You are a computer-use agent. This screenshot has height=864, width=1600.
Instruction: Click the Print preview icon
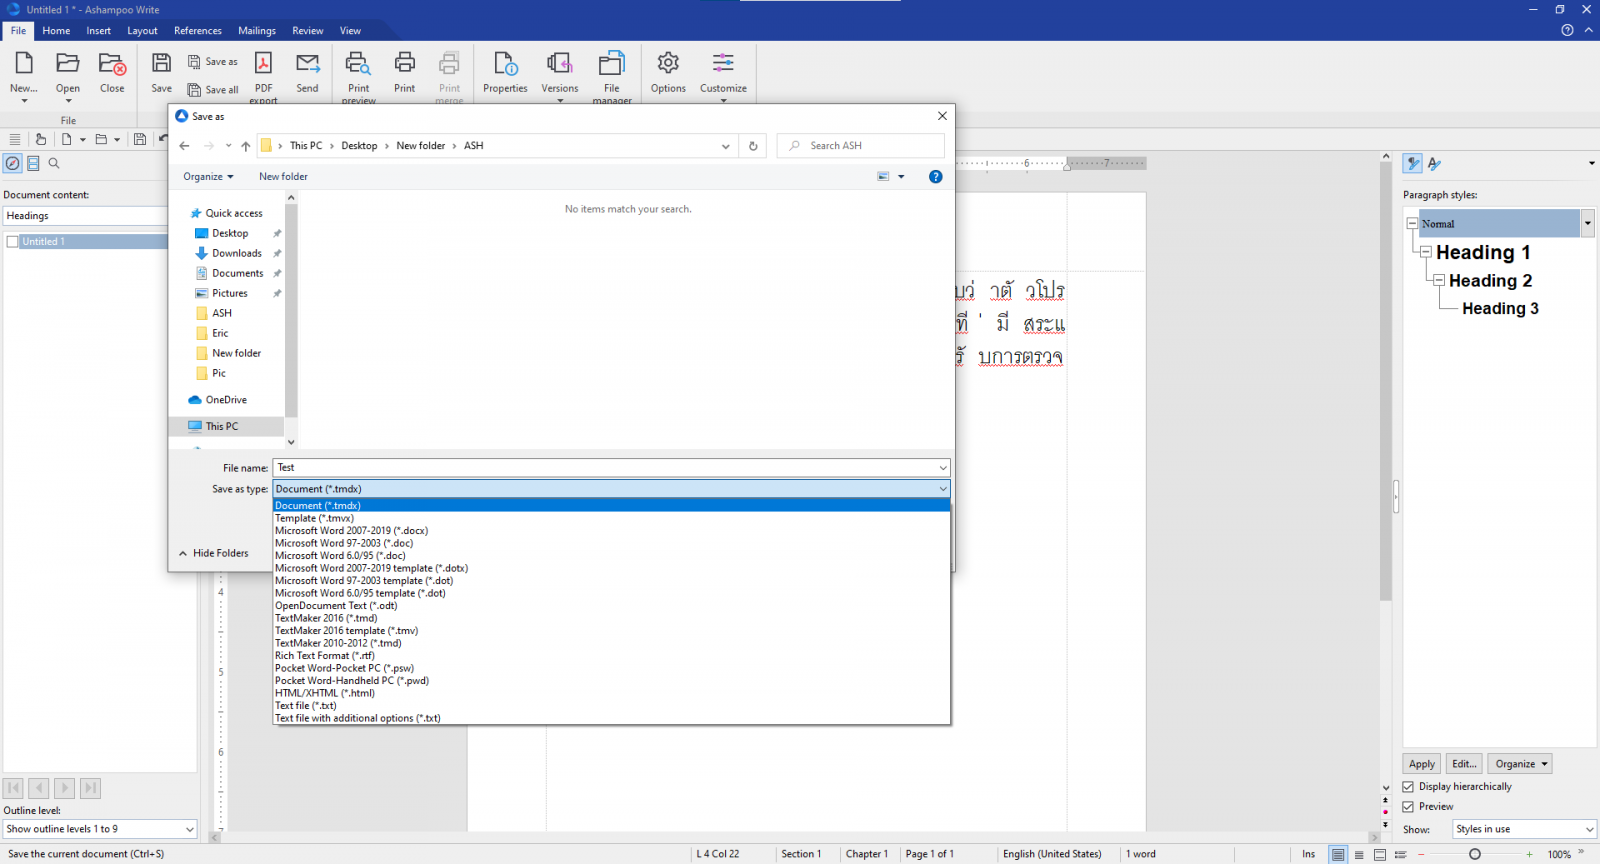pyautogui.click(x=358, y=65)
